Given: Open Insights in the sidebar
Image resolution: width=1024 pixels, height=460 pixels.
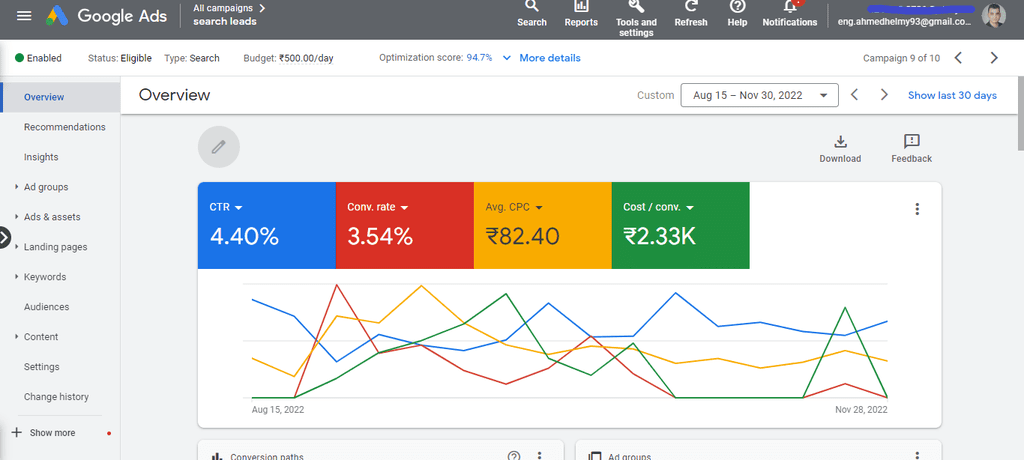Looking at the screenshot, I should click(41, 157).
